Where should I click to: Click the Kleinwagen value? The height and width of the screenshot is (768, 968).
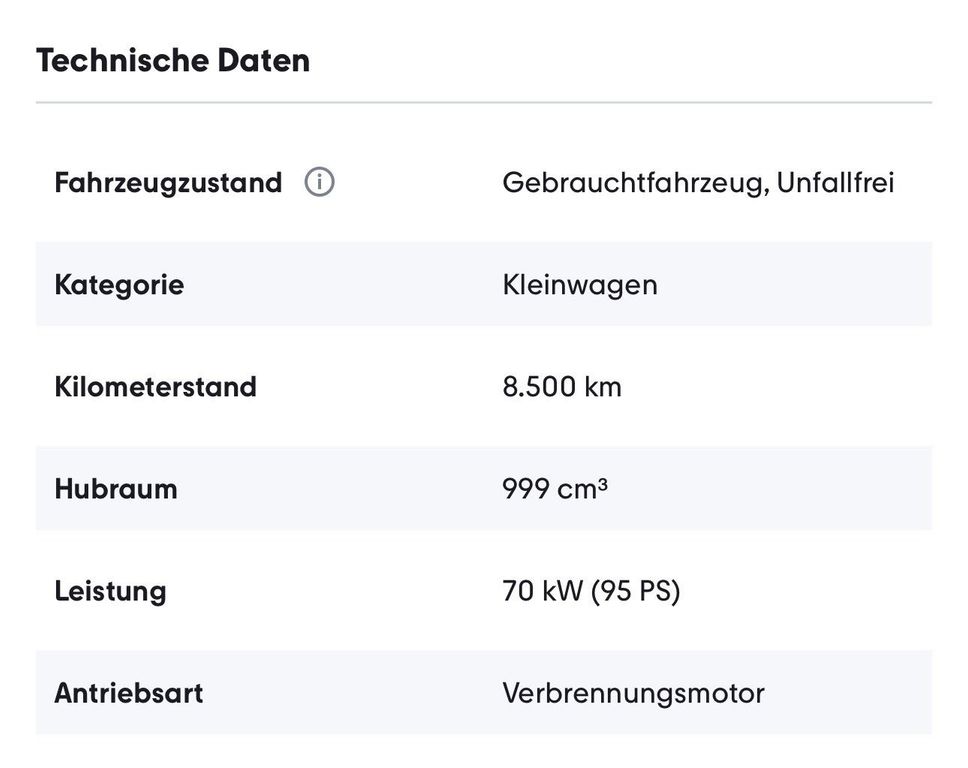point(580,285)
